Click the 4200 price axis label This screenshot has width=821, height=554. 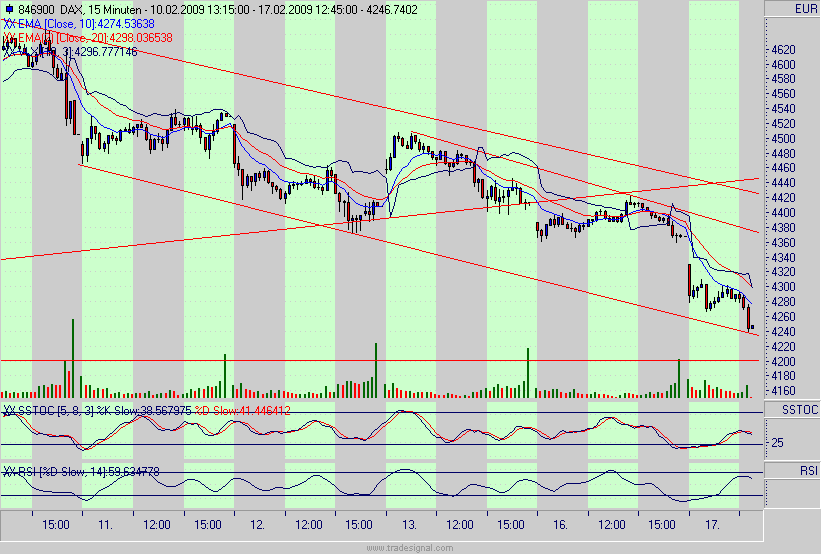(x=784, y=361)
